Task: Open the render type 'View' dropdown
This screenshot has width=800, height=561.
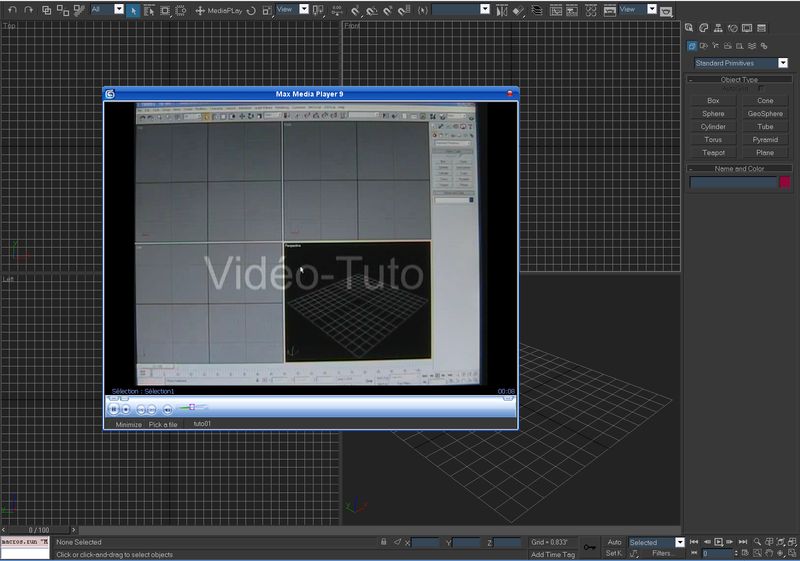Action: tap(652, 9)
